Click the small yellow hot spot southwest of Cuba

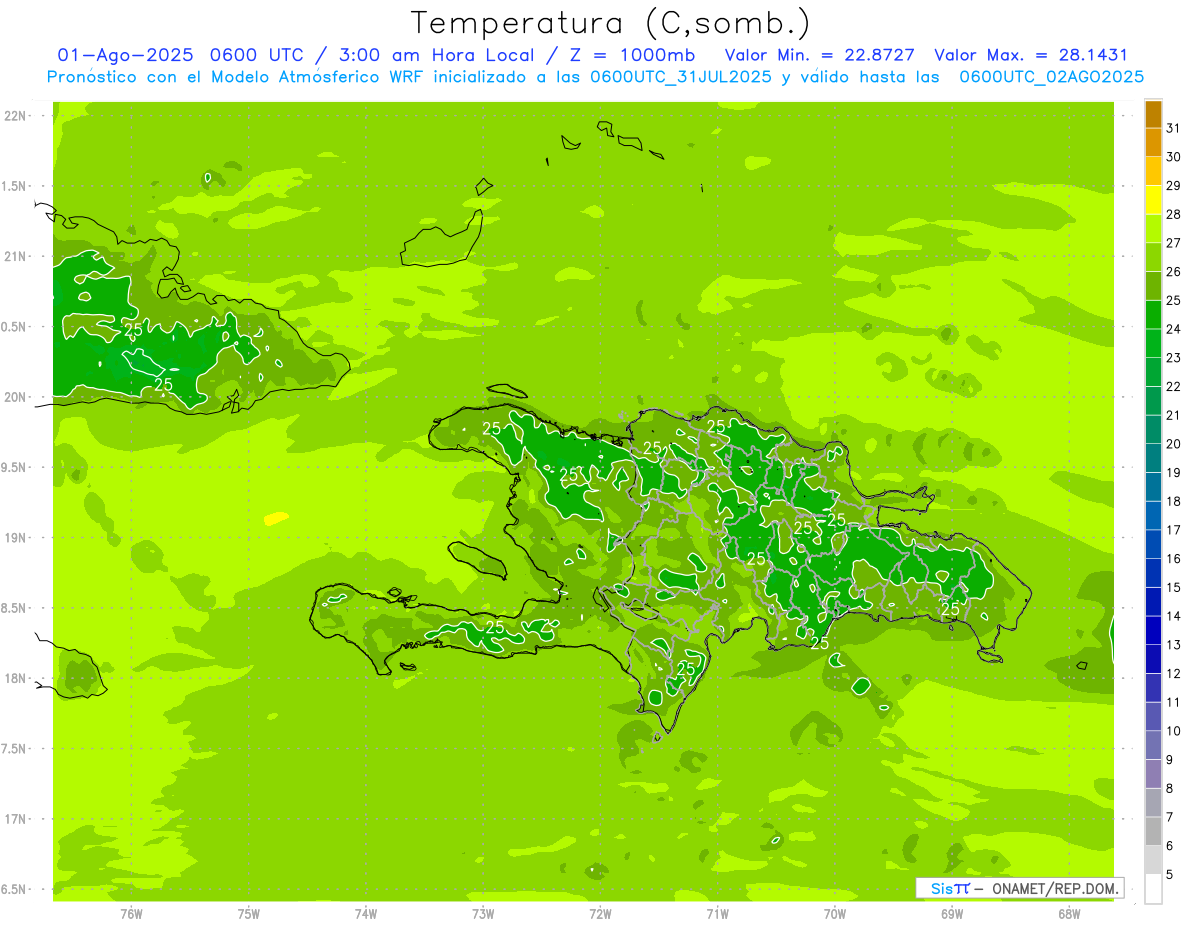[x=276, y=518]
